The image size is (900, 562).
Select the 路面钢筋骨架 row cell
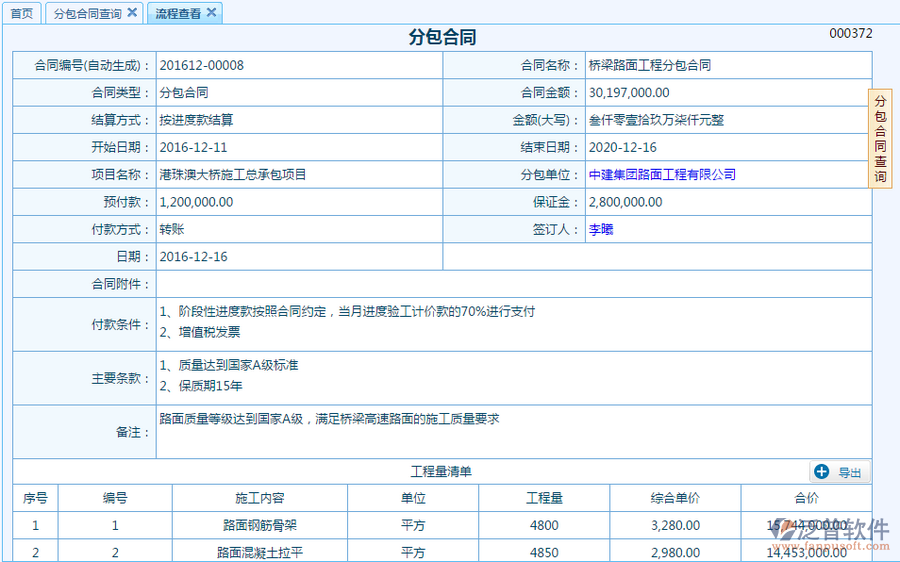260,525
